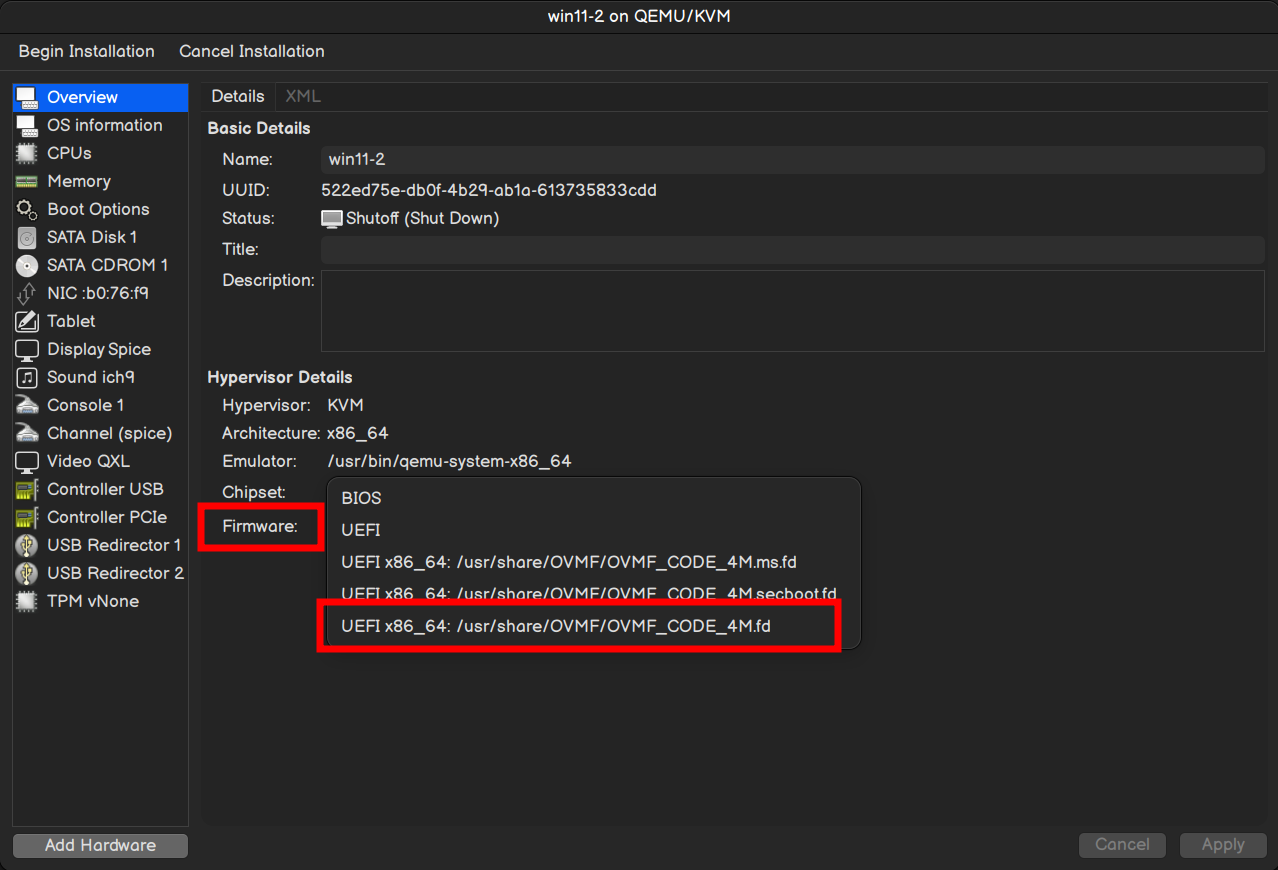
Task: Switch to the XML tab
Action: [x=303, y=96]
